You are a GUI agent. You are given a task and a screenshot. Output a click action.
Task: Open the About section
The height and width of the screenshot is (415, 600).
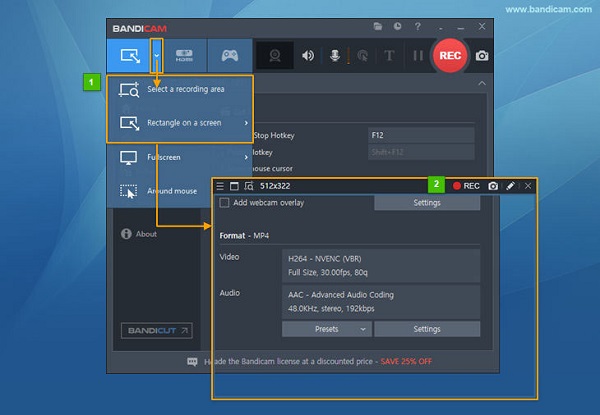(139, 234)
